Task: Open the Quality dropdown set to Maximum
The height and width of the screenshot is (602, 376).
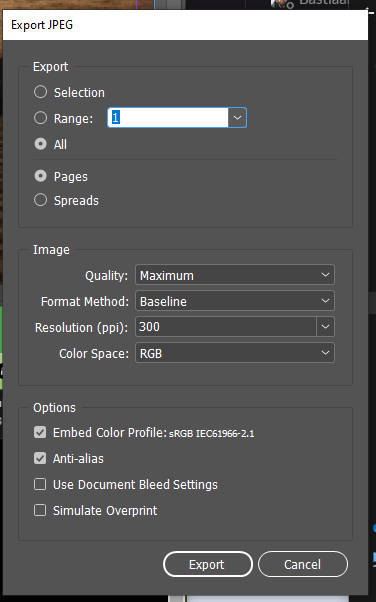Action: coord(235,275)
